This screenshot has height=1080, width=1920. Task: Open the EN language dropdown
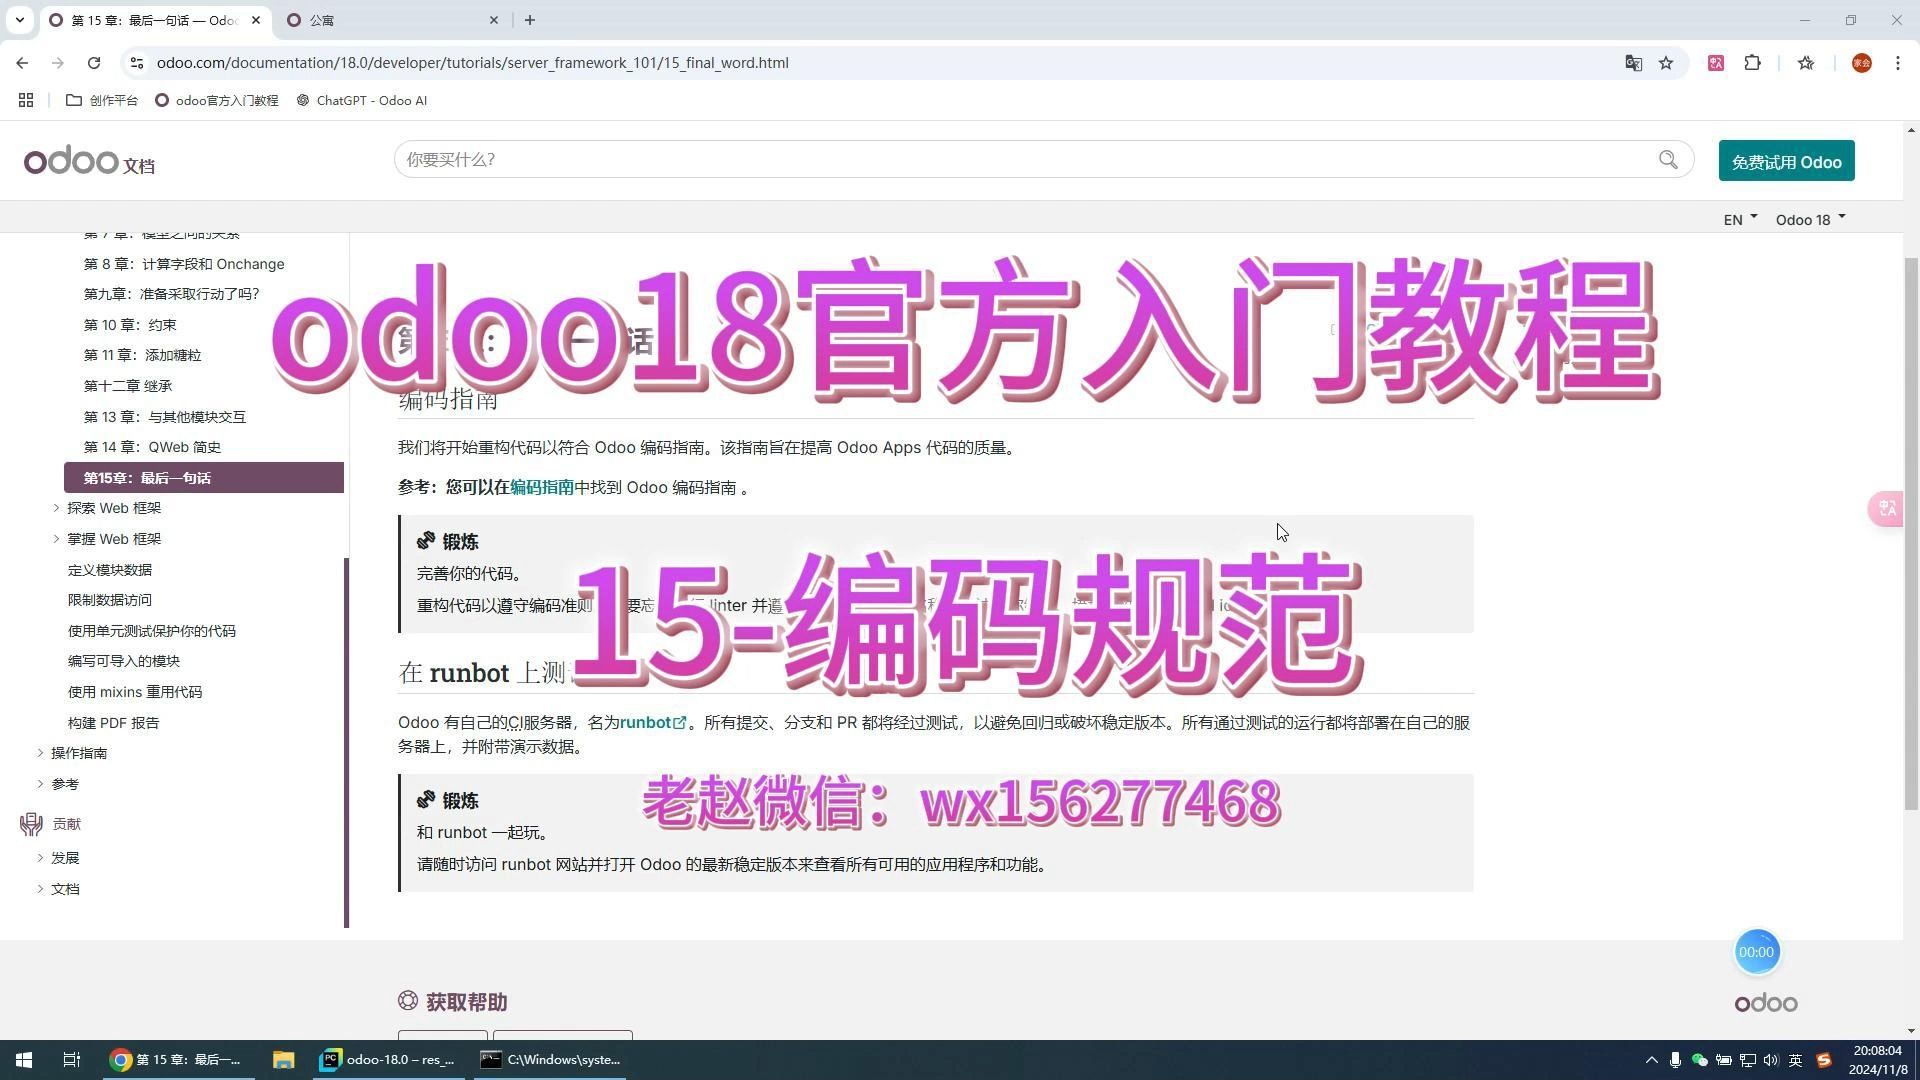click(1740, 220)
